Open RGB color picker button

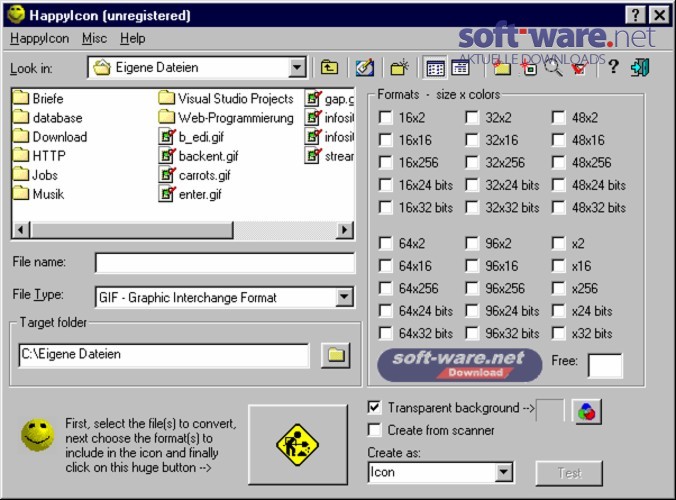pyautogui.click(x=586, y=411)
